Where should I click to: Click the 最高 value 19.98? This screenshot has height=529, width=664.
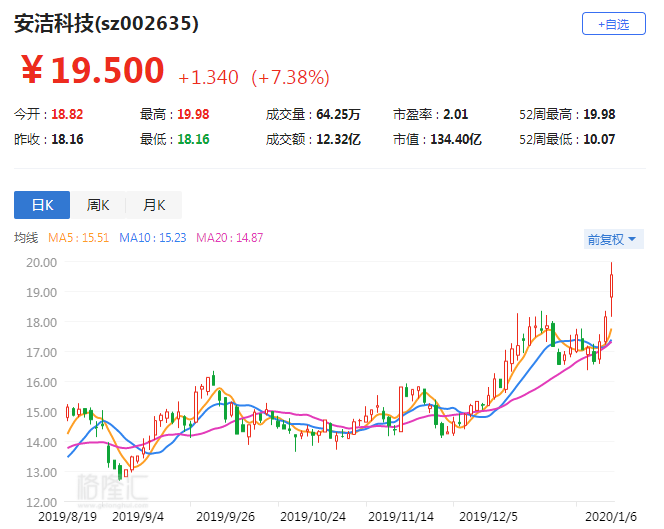pos(193,114)
